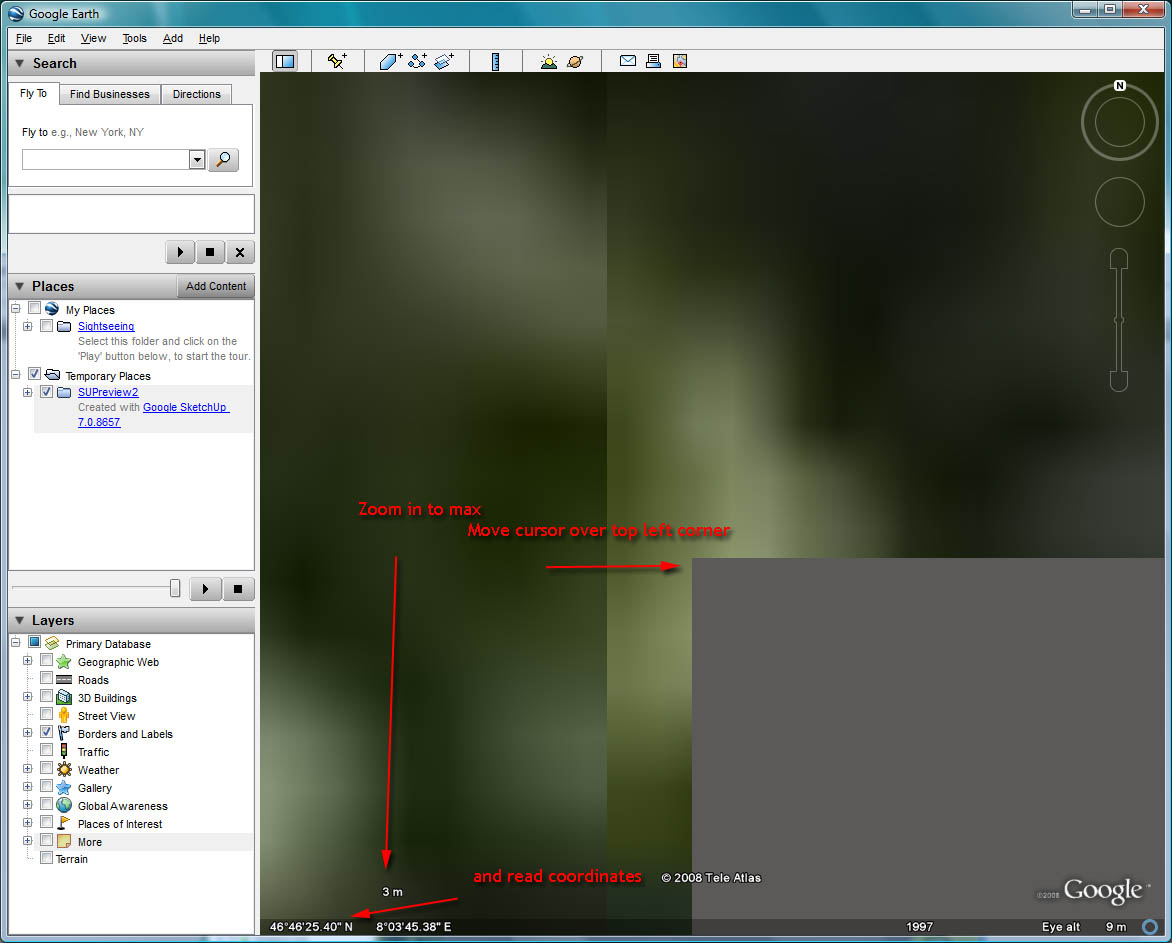
Task: Click the zoom slider in navigation controls
Action: coord(1119,320)
